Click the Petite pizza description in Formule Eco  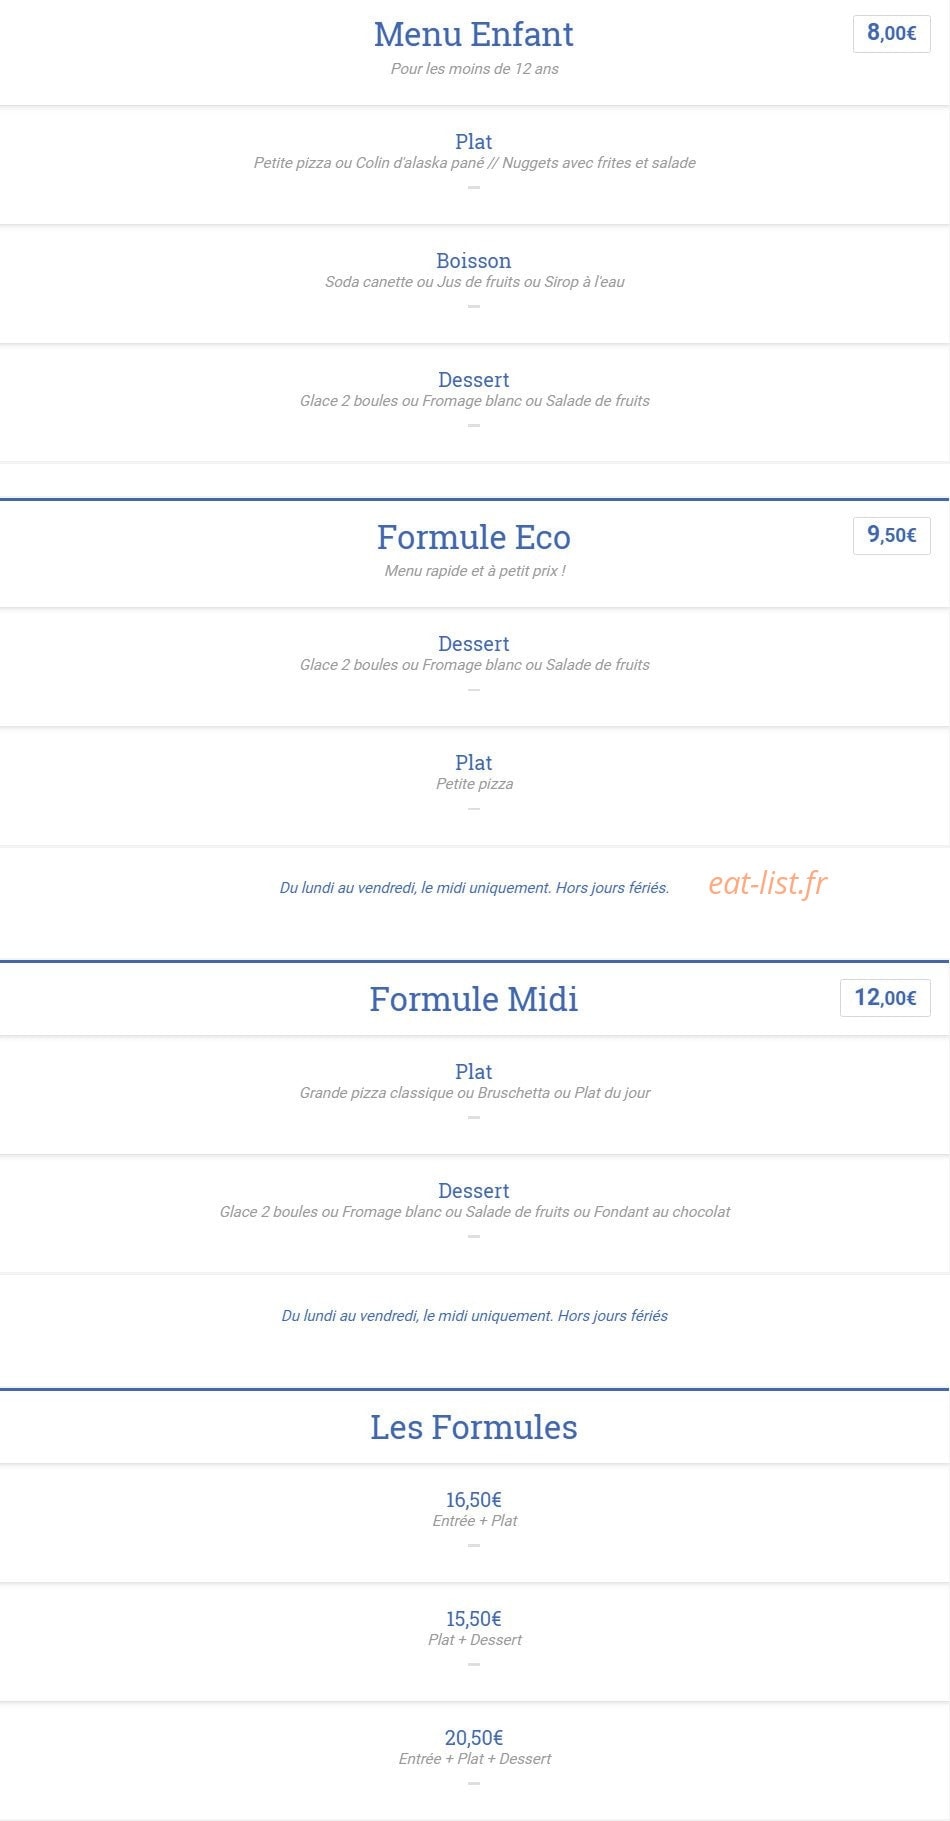(474, 784)
